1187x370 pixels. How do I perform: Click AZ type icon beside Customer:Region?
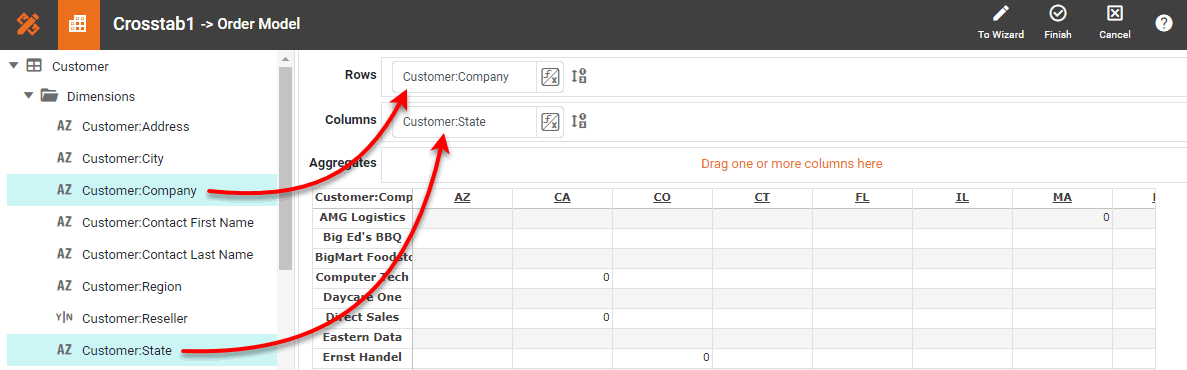64,286
